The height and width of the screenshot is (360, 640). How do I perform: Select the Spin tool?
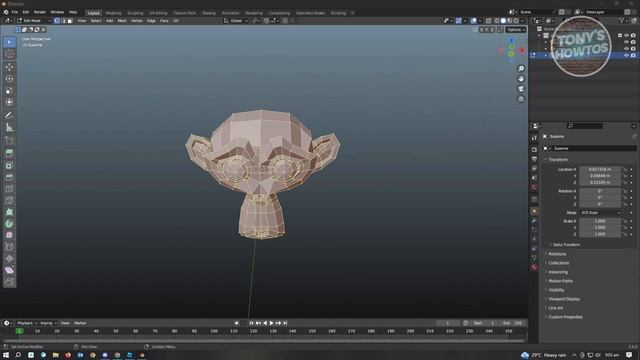[x=9, y=224]
